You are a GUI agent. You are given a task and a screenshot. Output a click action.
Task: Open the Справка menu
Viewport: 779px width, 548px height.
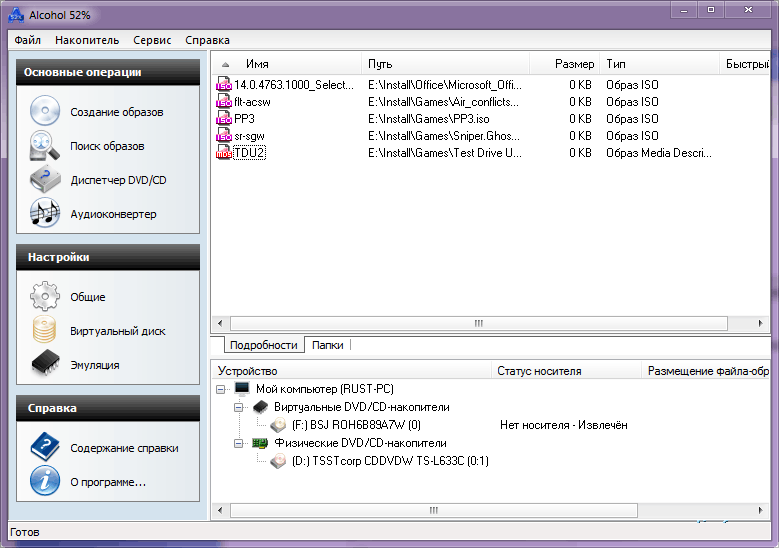207,40
